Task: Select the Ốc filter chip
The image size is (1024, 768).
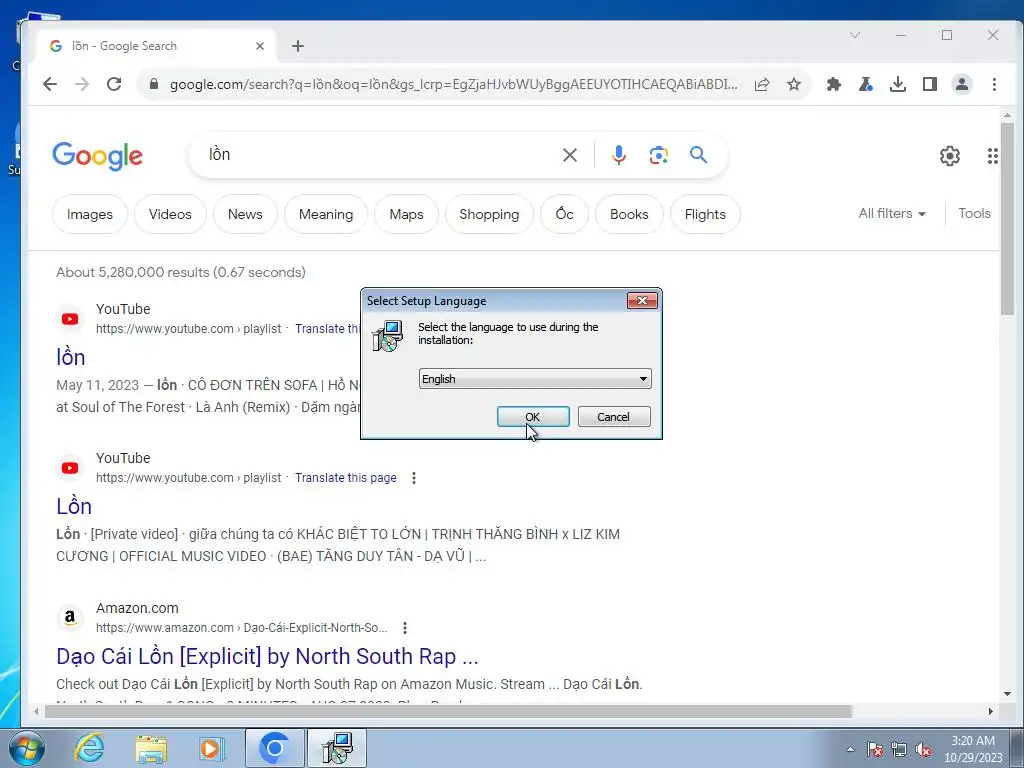Action: [564, 214]
